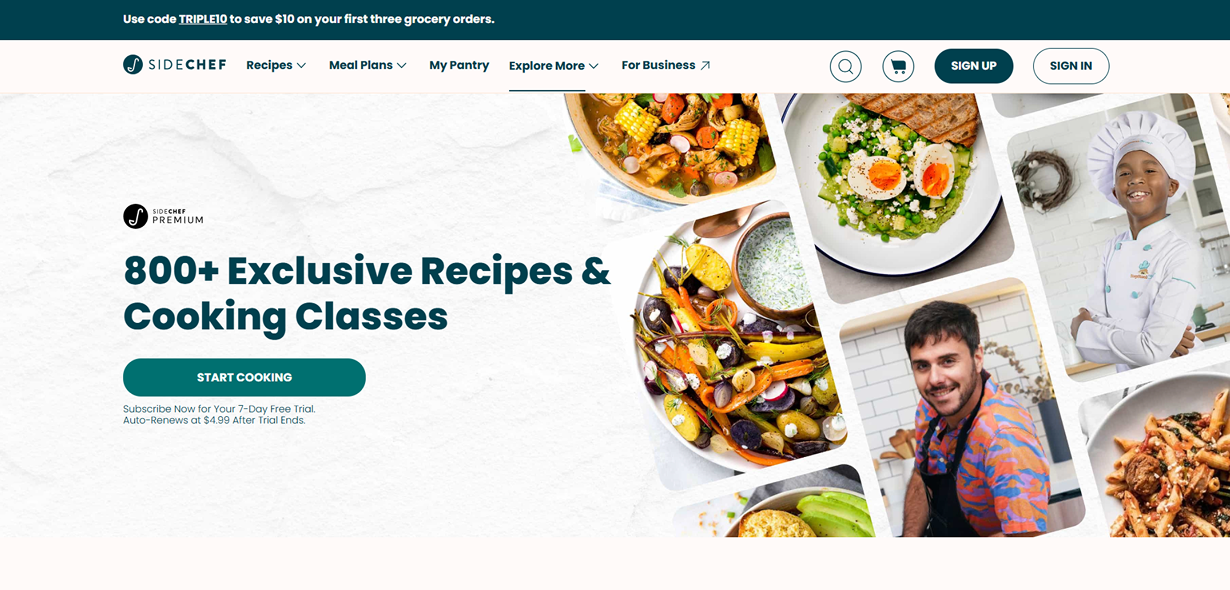Viewport: 1230px width, 590px height.
Task: Click the SideChef logo icon in header
Action: pyautogui.click(x=133, y=65)
